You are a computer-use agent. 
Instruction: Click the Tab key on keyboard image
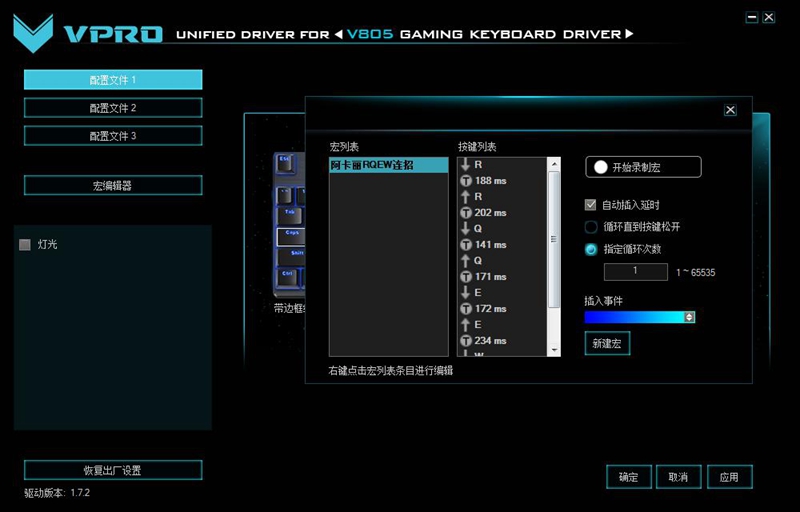tap(290, 216)
